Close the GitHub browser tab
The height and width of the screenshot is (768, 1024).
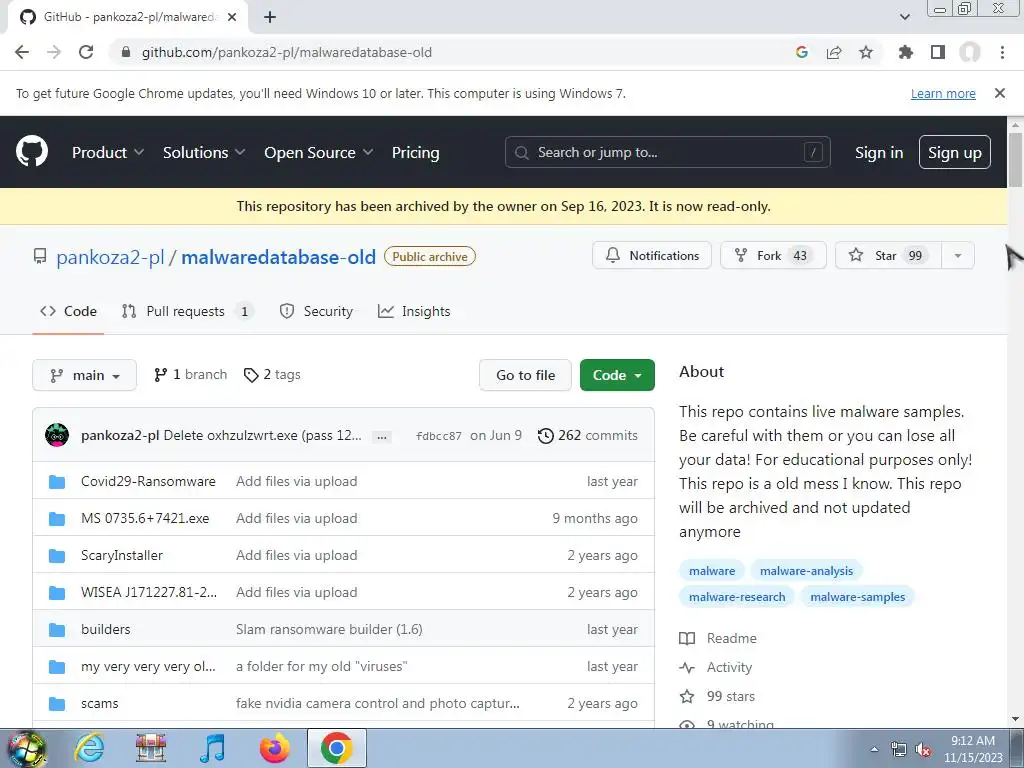[x=232, y=17]
